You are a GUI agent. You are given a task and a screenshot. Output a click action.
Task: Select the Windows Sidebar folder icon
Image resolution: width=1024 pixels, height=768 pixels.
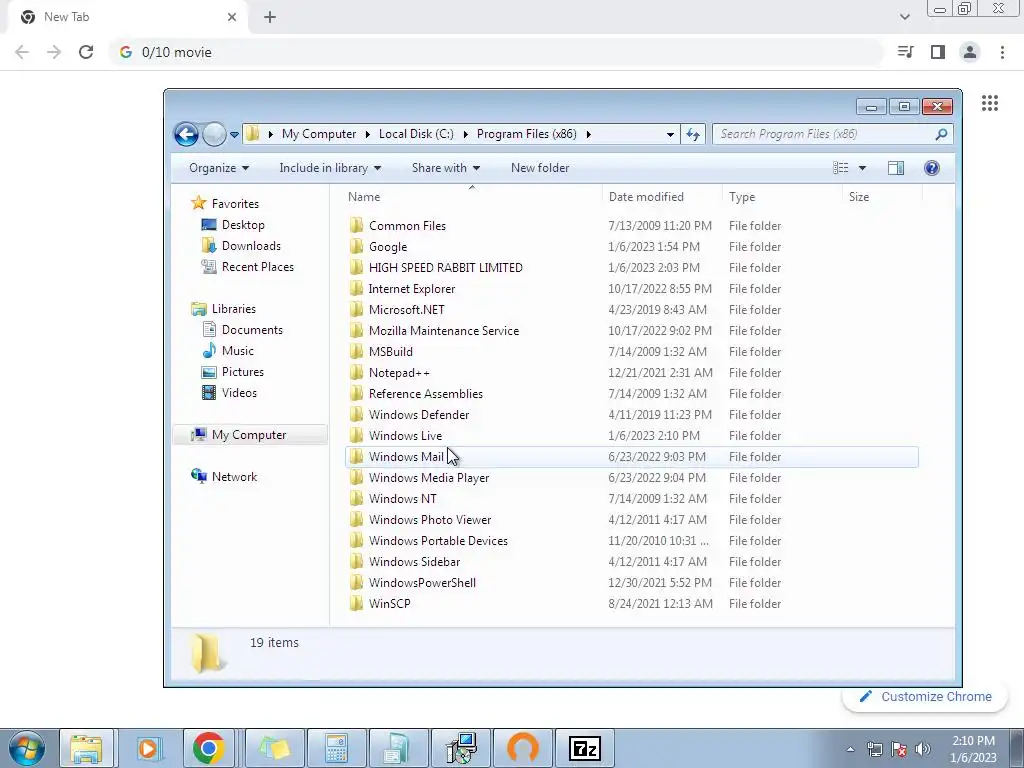coord(357,562)
